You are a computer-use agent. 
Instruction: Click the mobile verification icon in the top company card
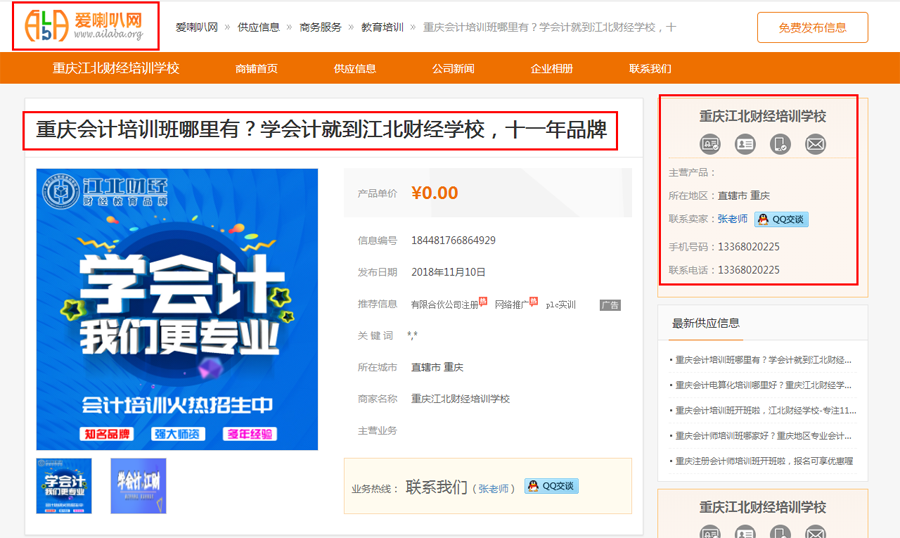coord(780,144)
